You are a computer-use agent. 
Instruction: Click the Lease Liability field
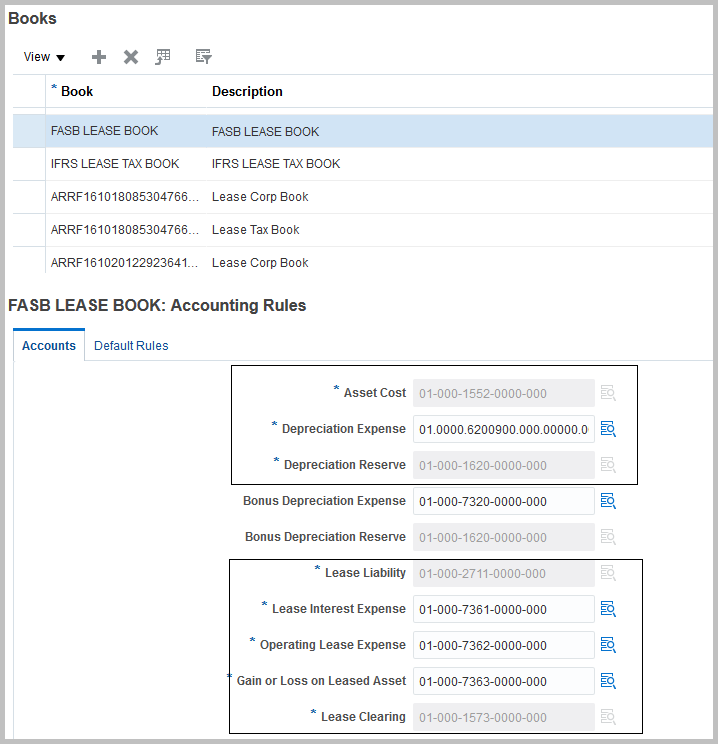click(x=504, y=573)
